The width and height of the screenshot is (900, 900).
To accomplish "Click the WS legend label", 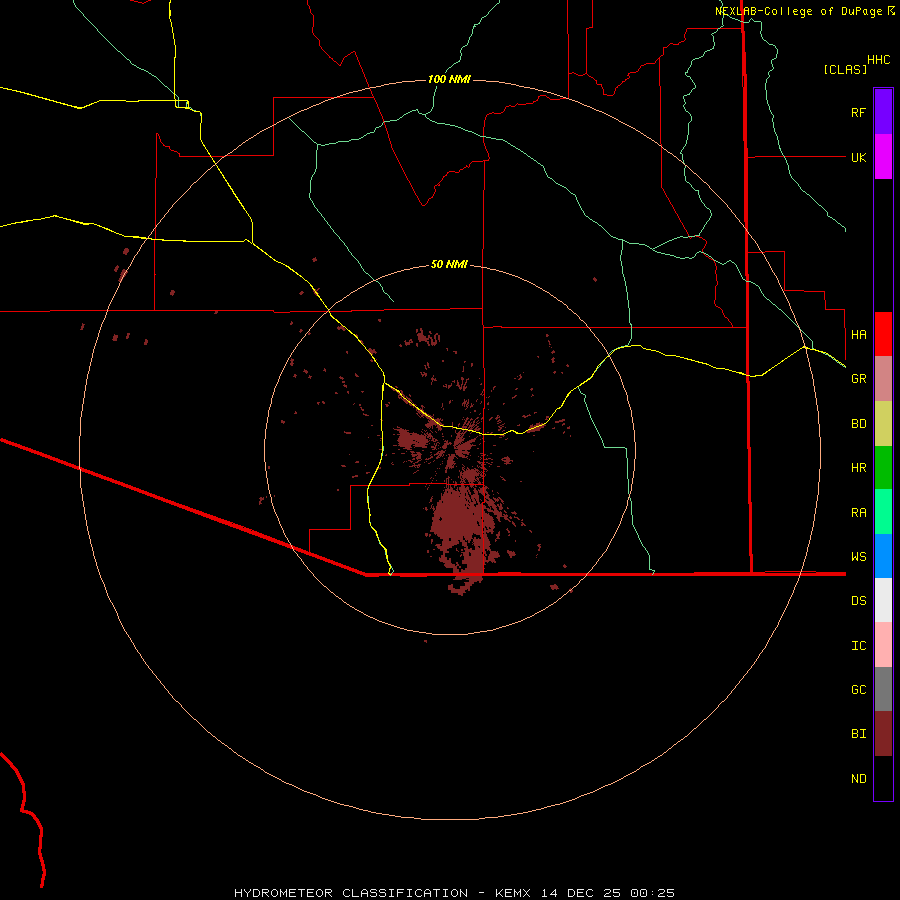I will (x=858, y=556).
